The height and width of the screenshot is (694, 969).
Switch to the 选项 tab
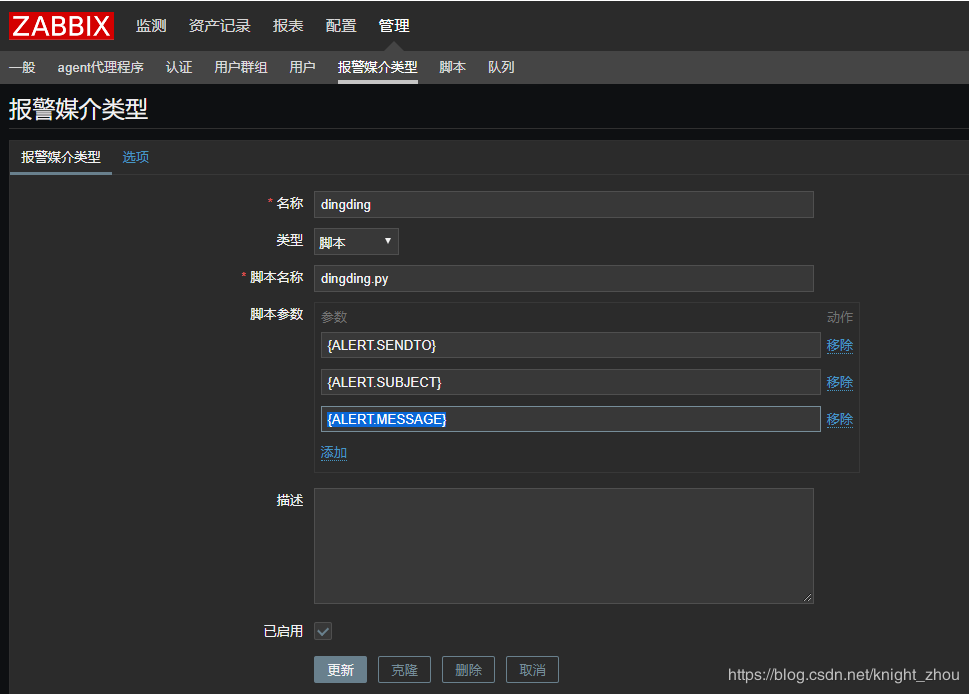[136, 157]
